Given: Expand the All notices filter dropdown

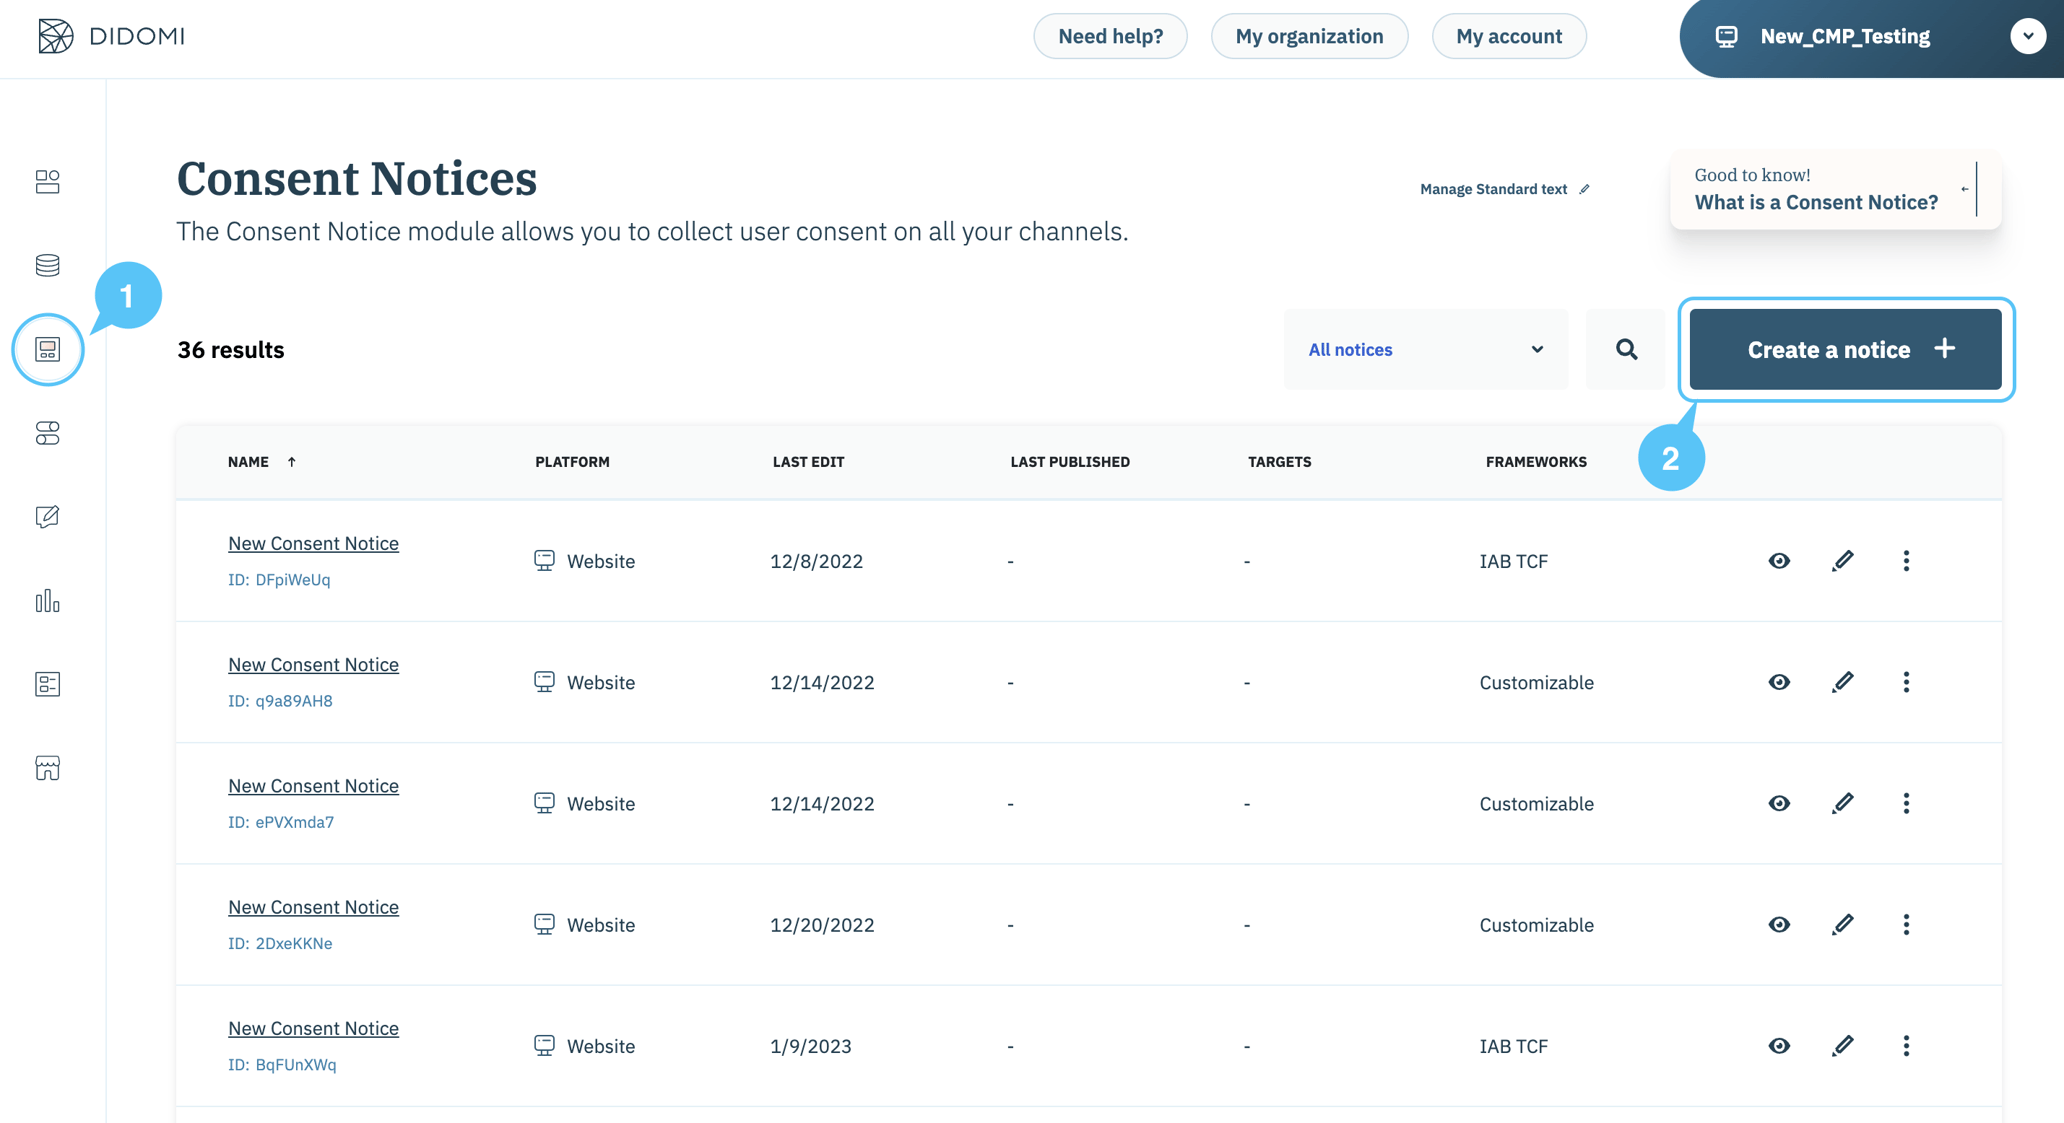Looking at the screenshot, I should point(1425,349).
